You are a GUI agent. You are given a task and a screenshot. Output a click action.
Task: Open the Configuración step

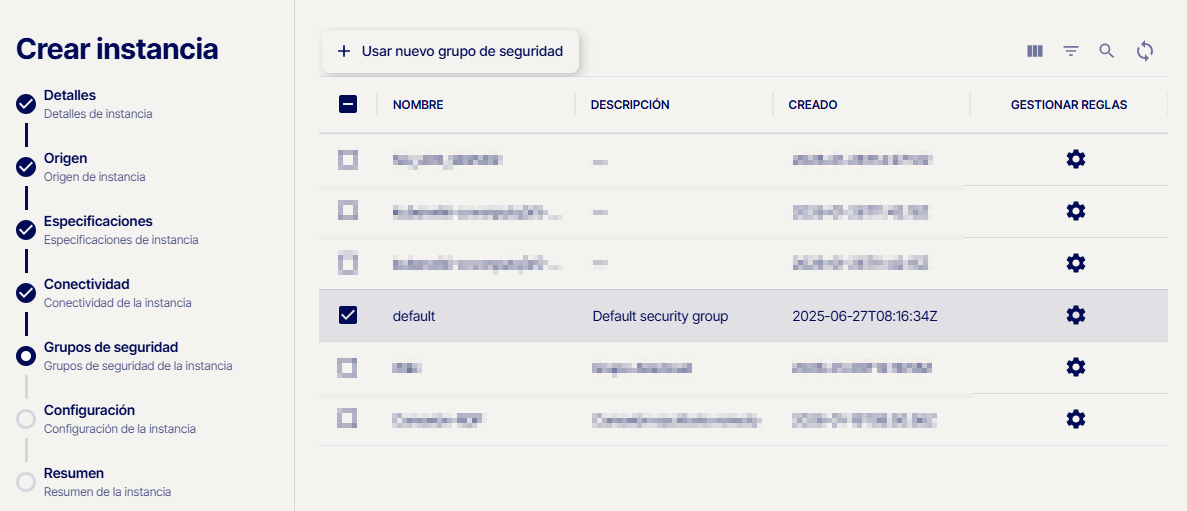point(89,411)
